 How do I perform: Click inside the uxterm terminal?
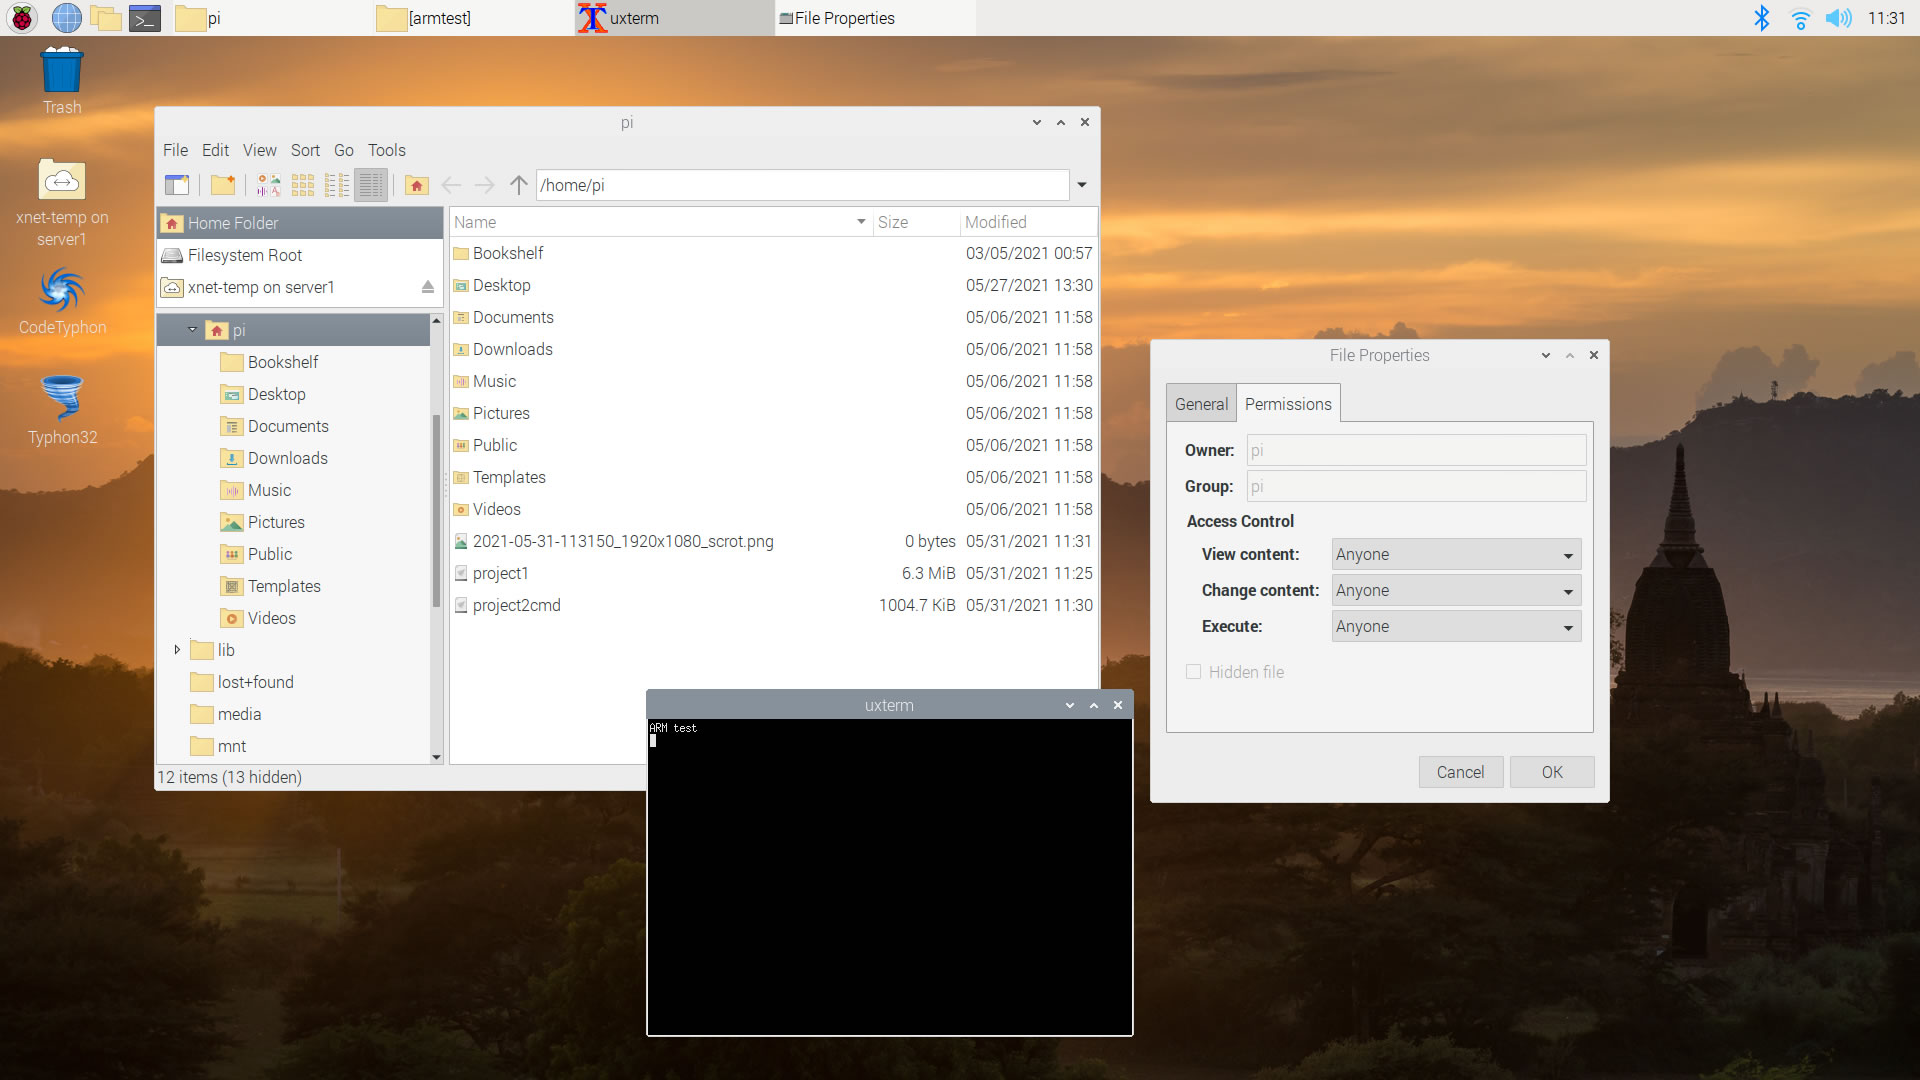click(889, 876)
